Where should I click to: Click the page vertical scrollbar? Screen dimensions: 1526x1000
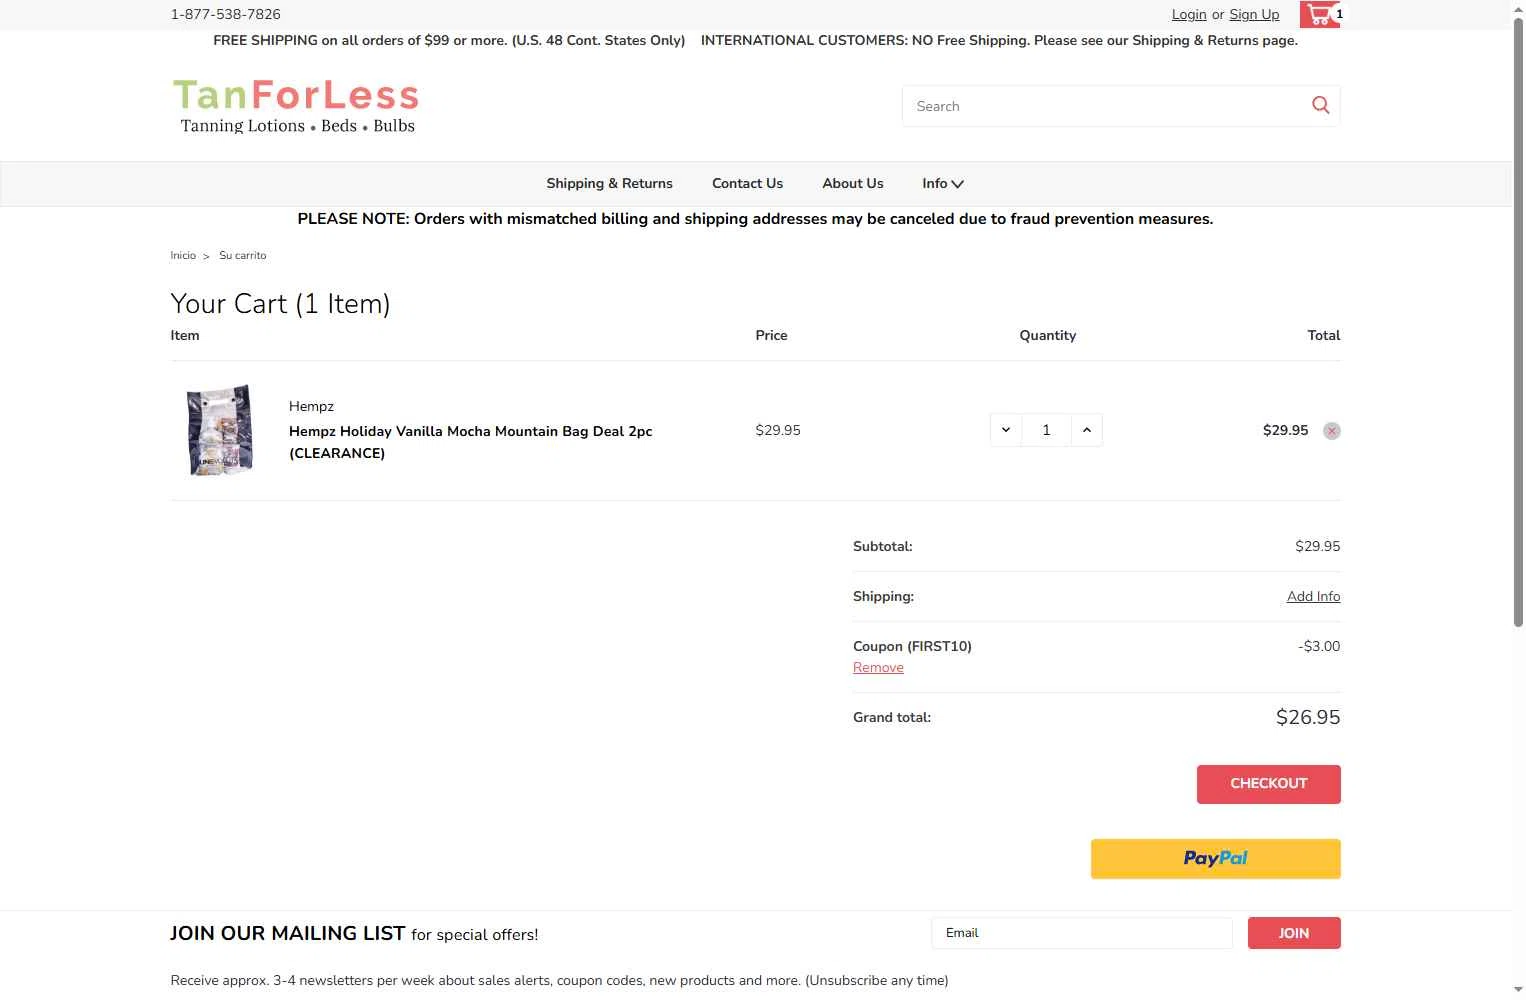tap(1518, 320)
